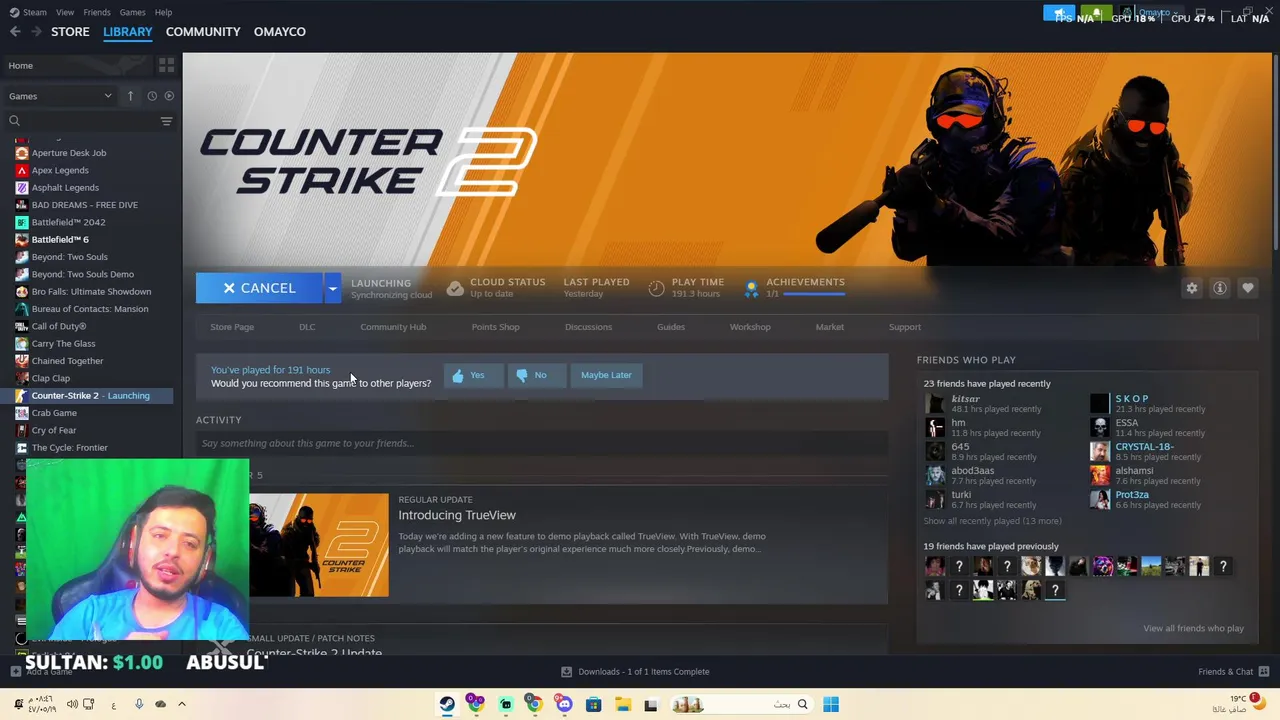The height and width of the screenshot is (720, 1280).
Task: Open Discord from the Windows taskbar
Action: click(563, 704)
